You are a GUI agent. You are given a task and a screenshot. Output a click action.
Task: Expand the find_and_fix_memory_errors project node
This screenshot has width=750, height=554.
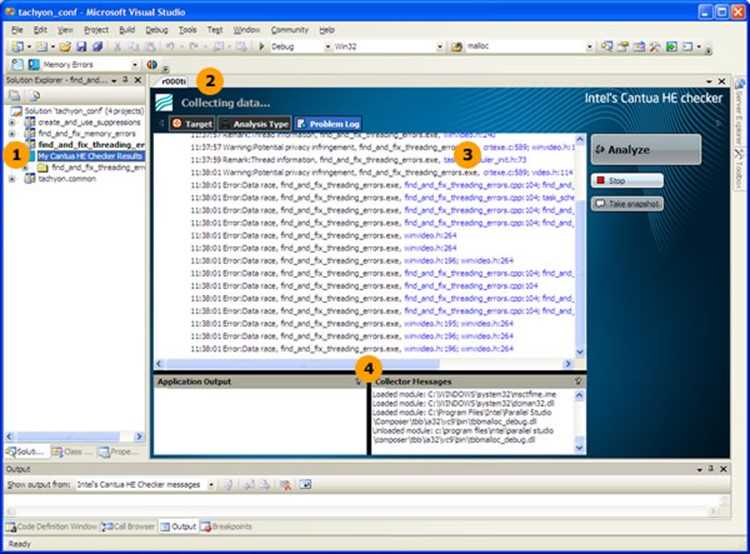pos(12,133)
